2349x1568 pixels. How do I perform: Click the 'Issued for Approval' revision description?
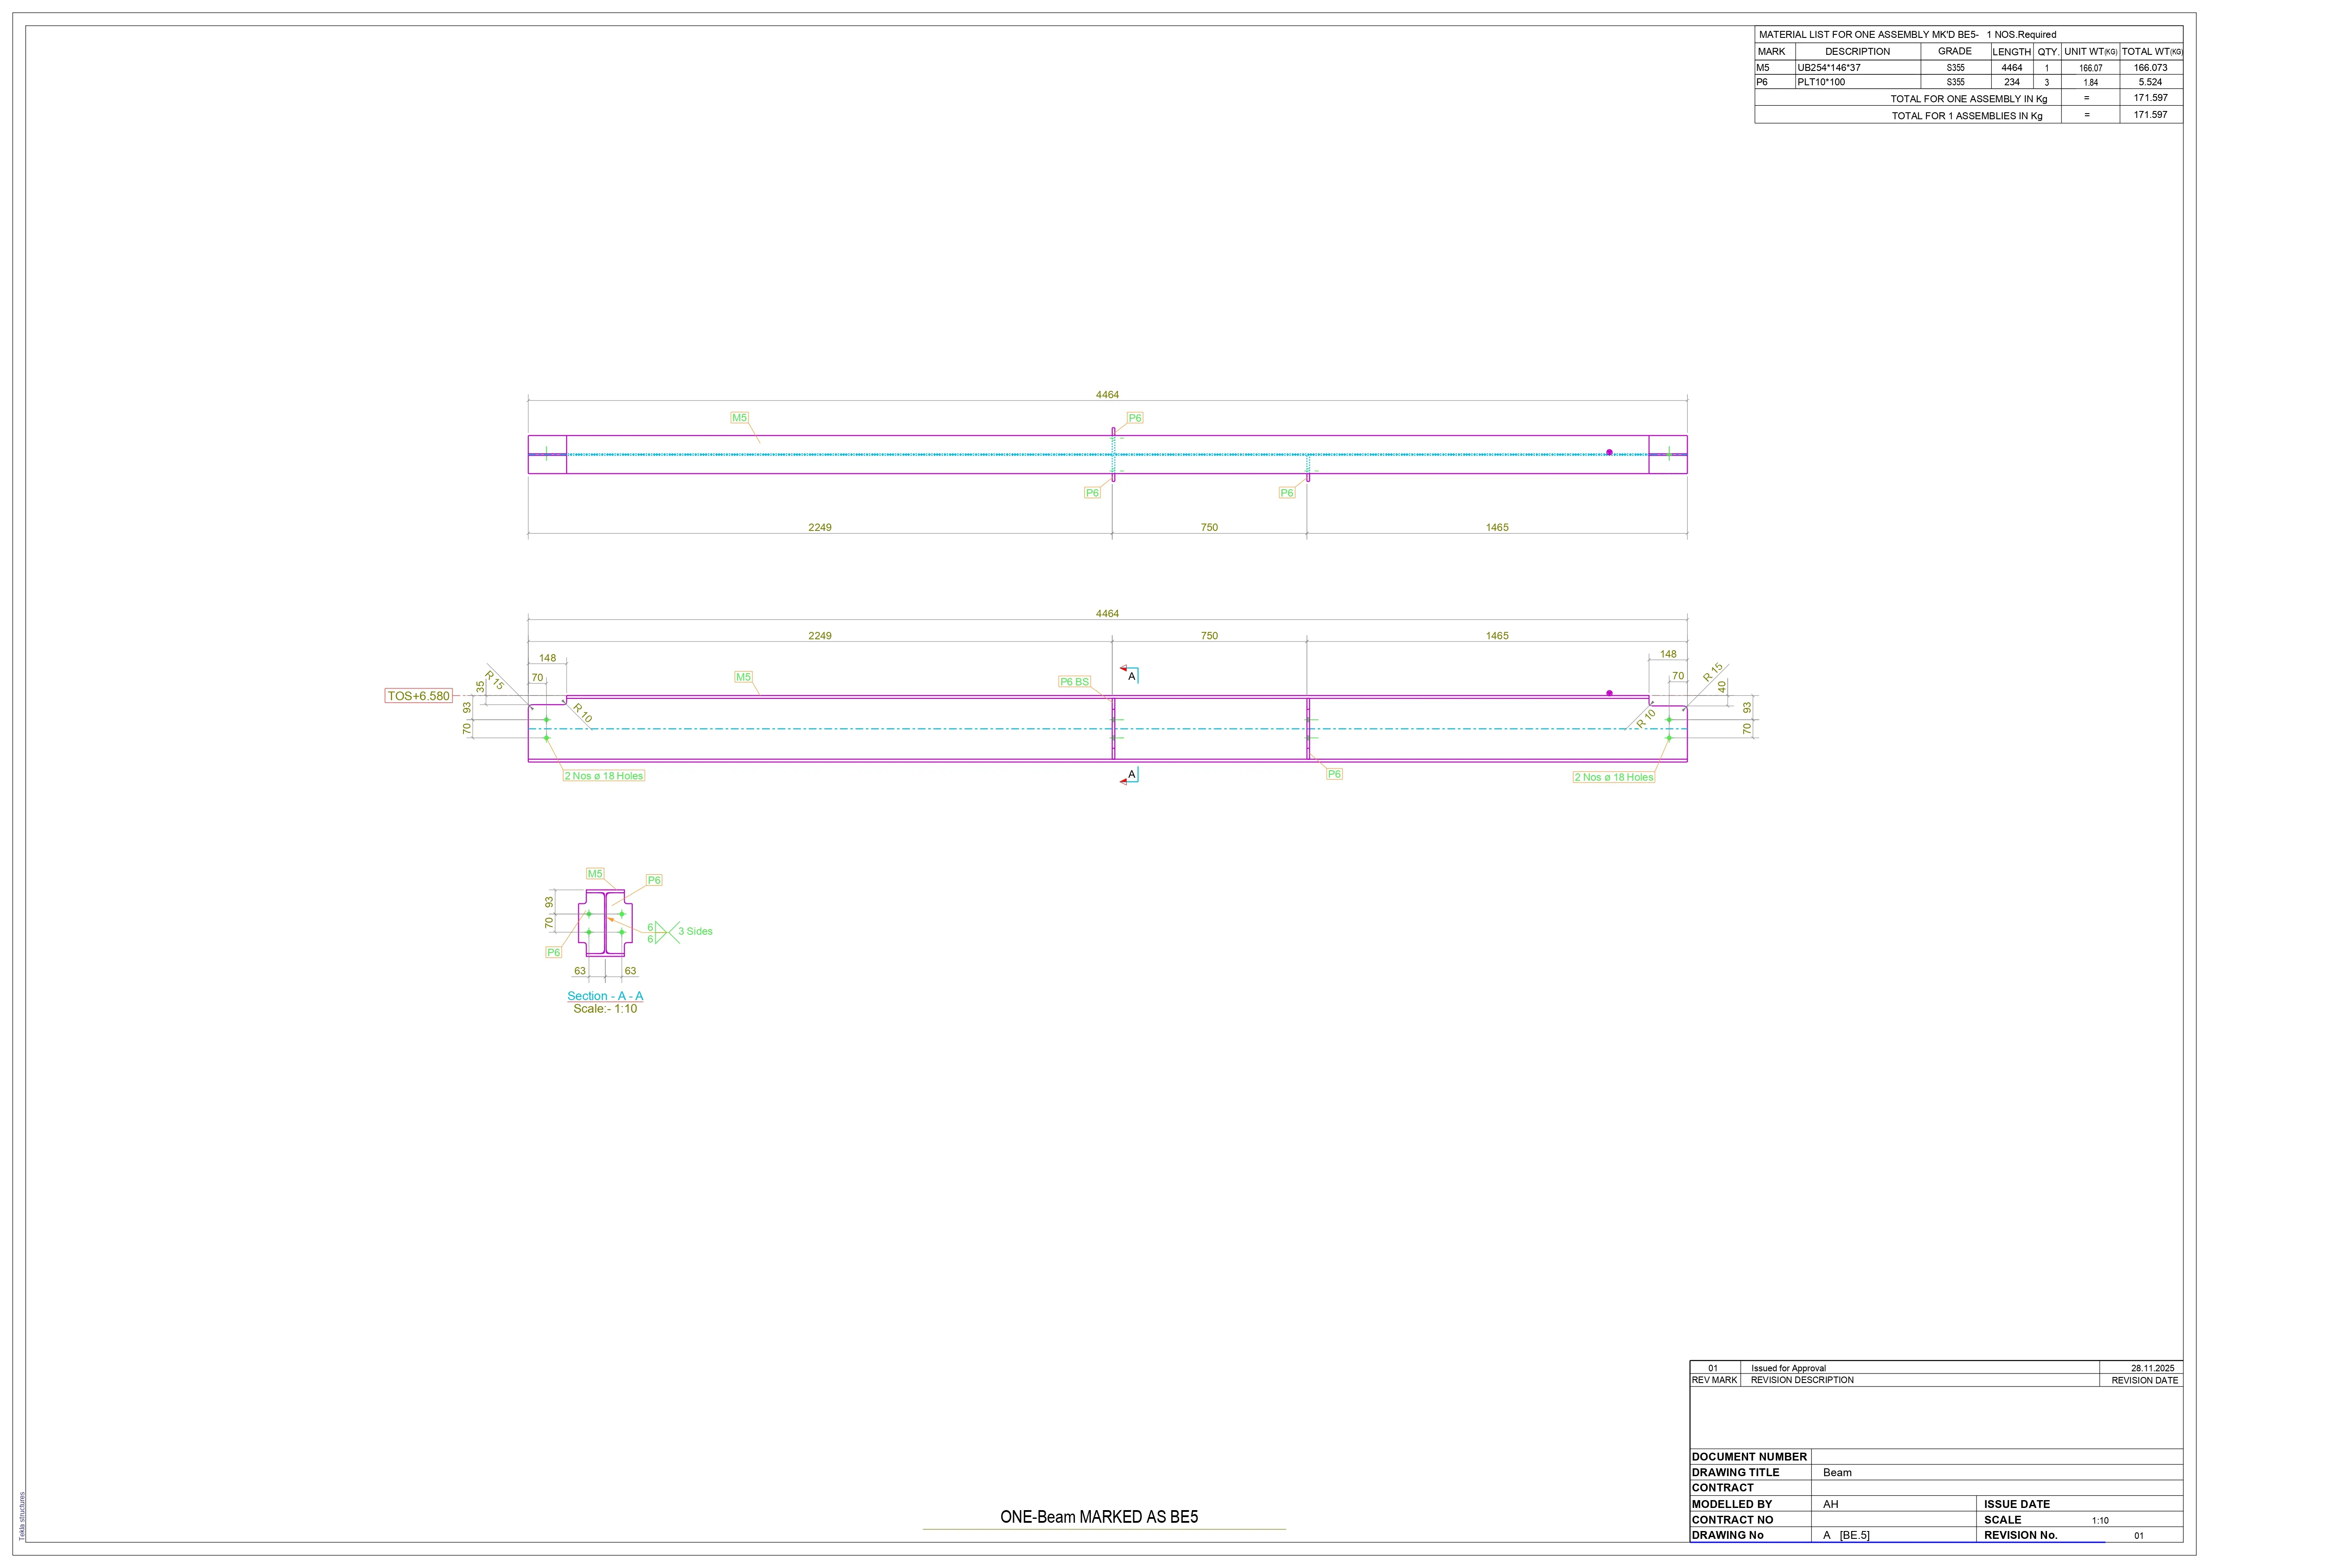tap(1788, 1368)
